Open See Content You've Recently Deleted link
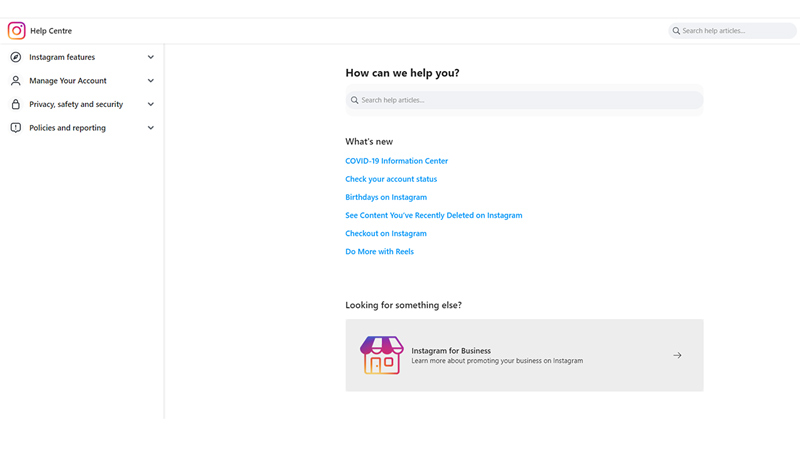 [434, 215]
